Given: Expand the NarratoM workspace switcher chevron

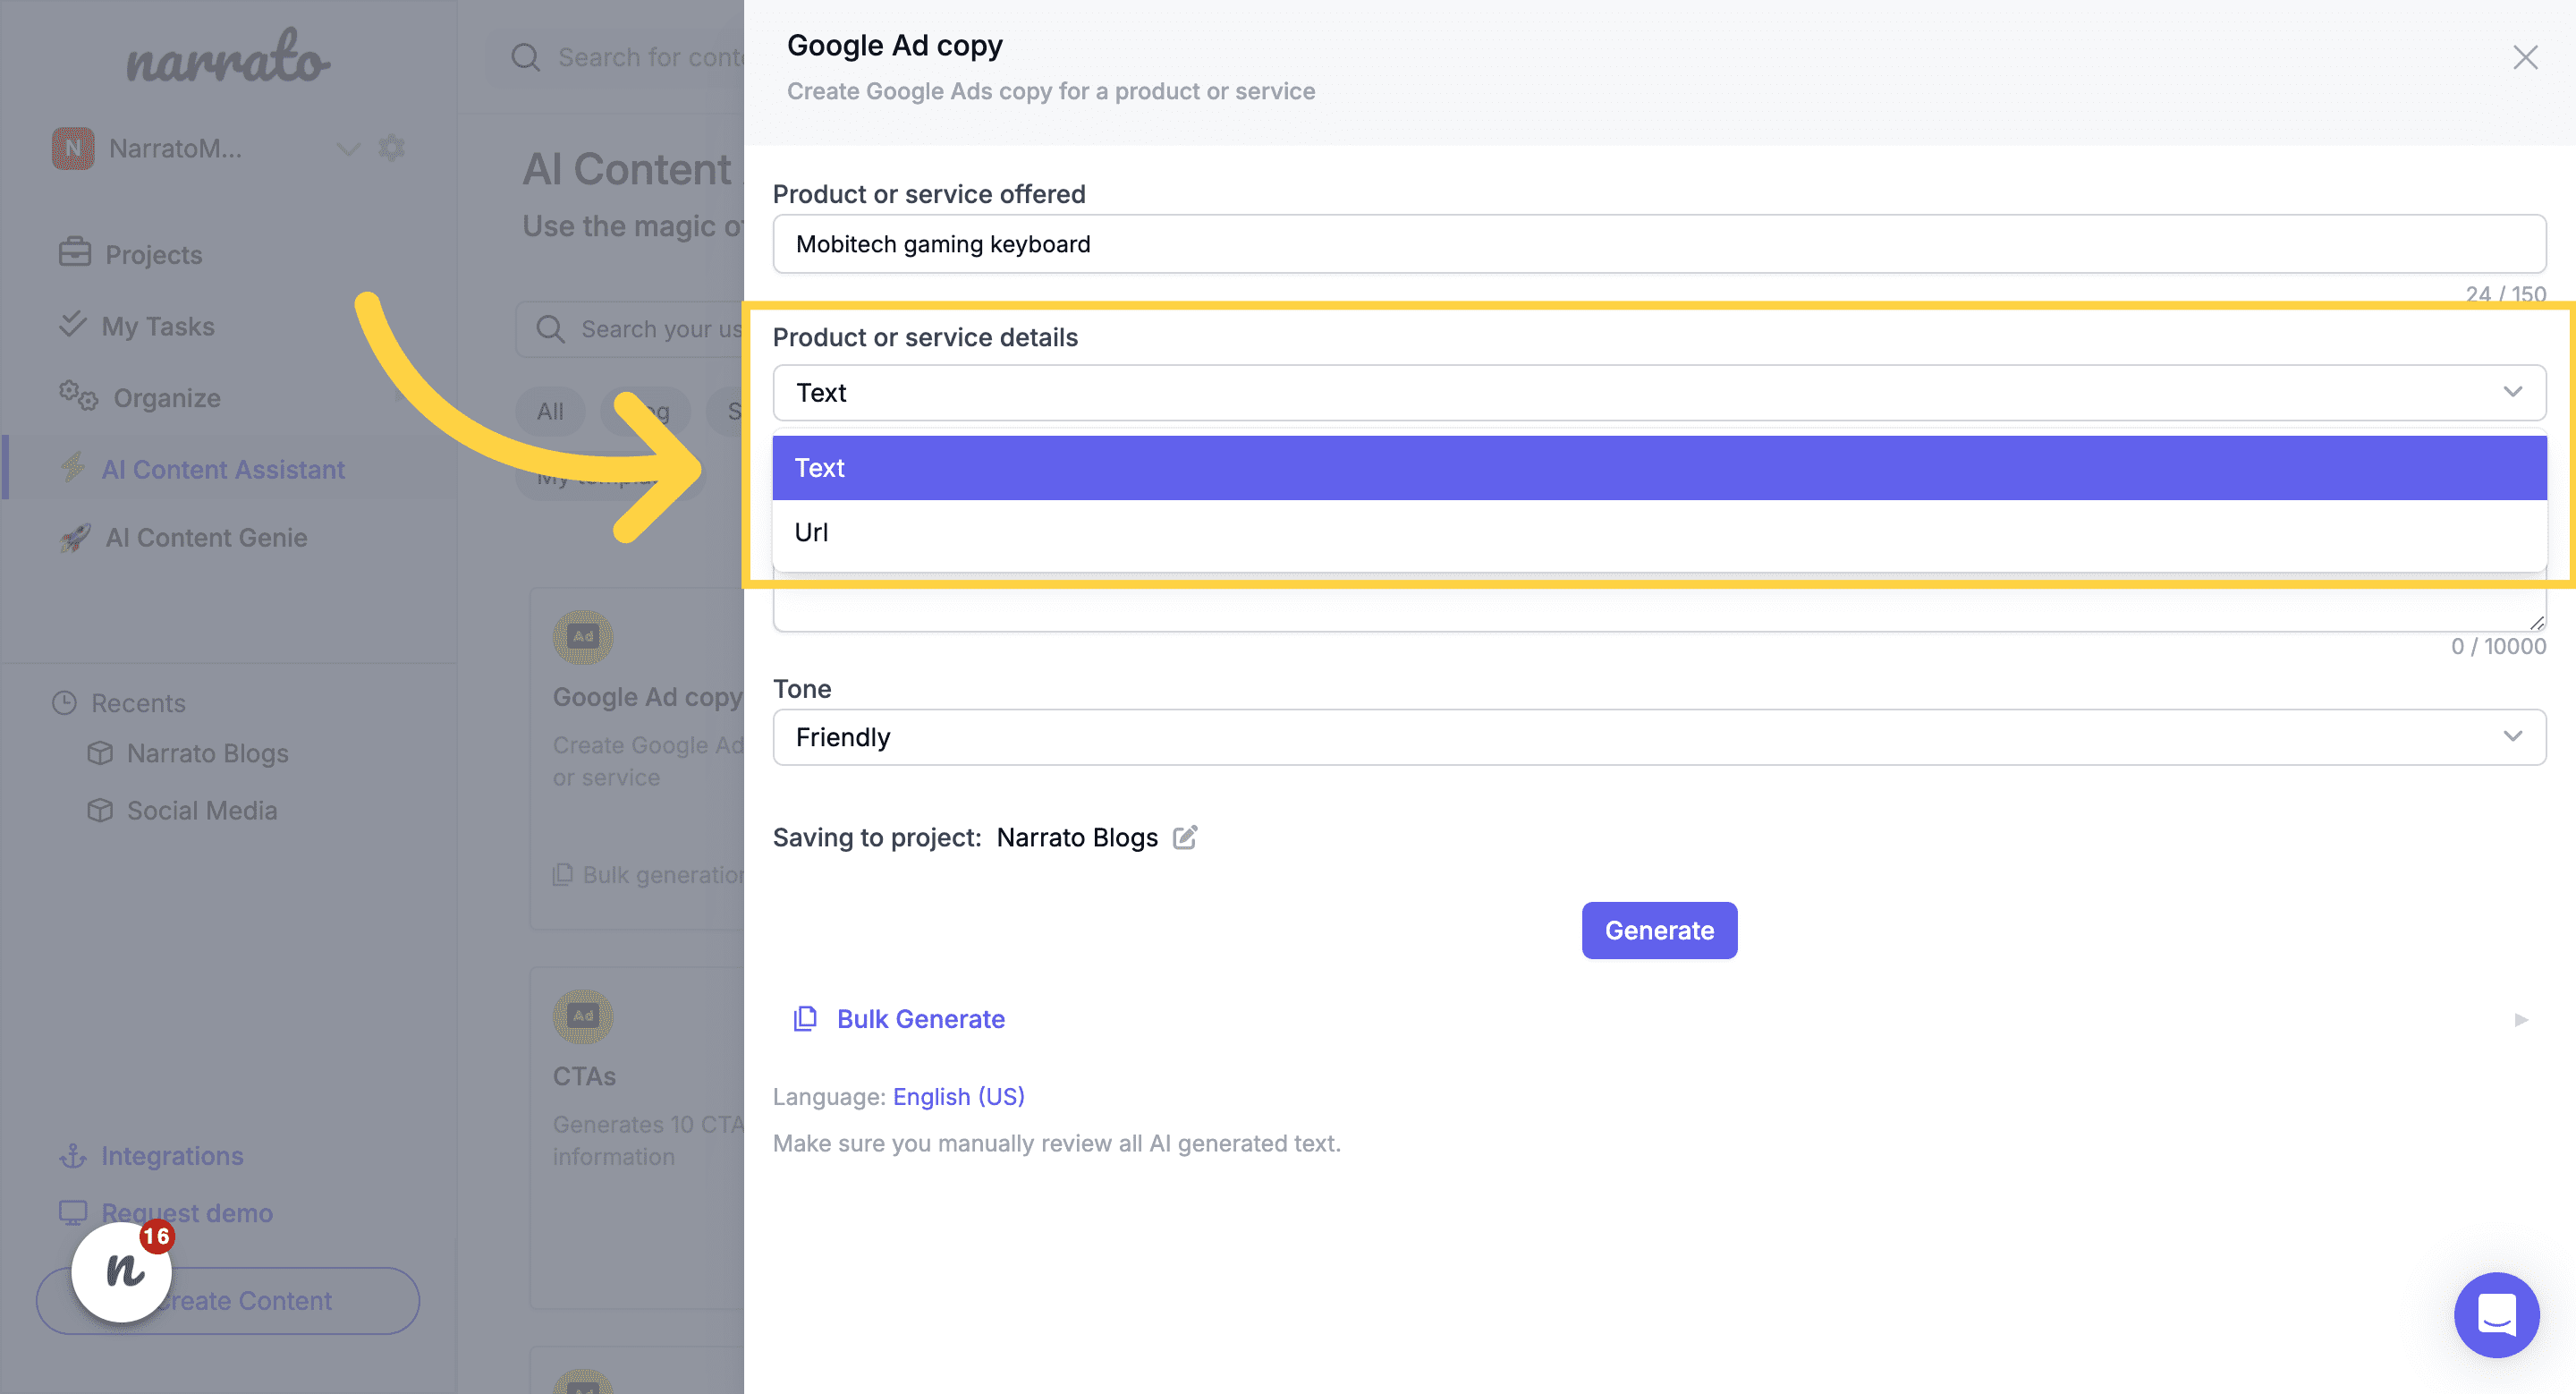Looking at the screenshot, I should coord(347,149).
